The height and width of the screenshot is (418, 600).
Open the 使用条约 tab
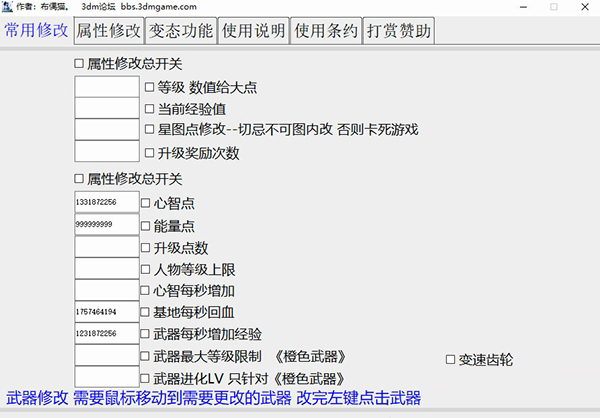[326, 31]
